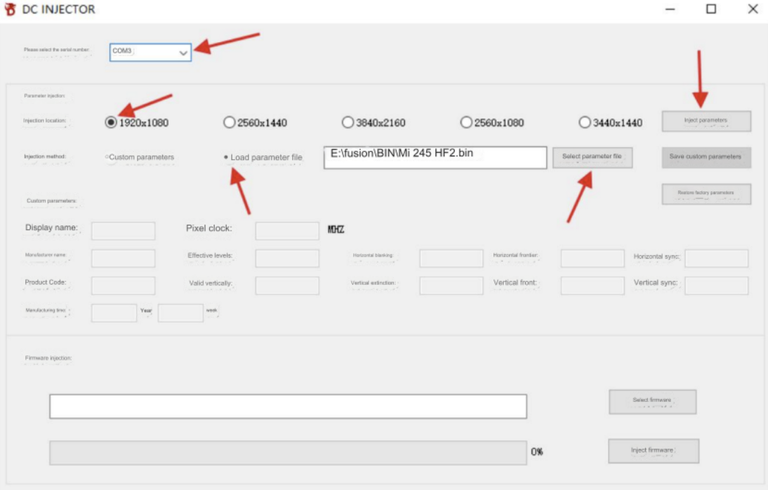768x490 pixels.
Task: Click the 0% progress label
Action: point(537,452)
